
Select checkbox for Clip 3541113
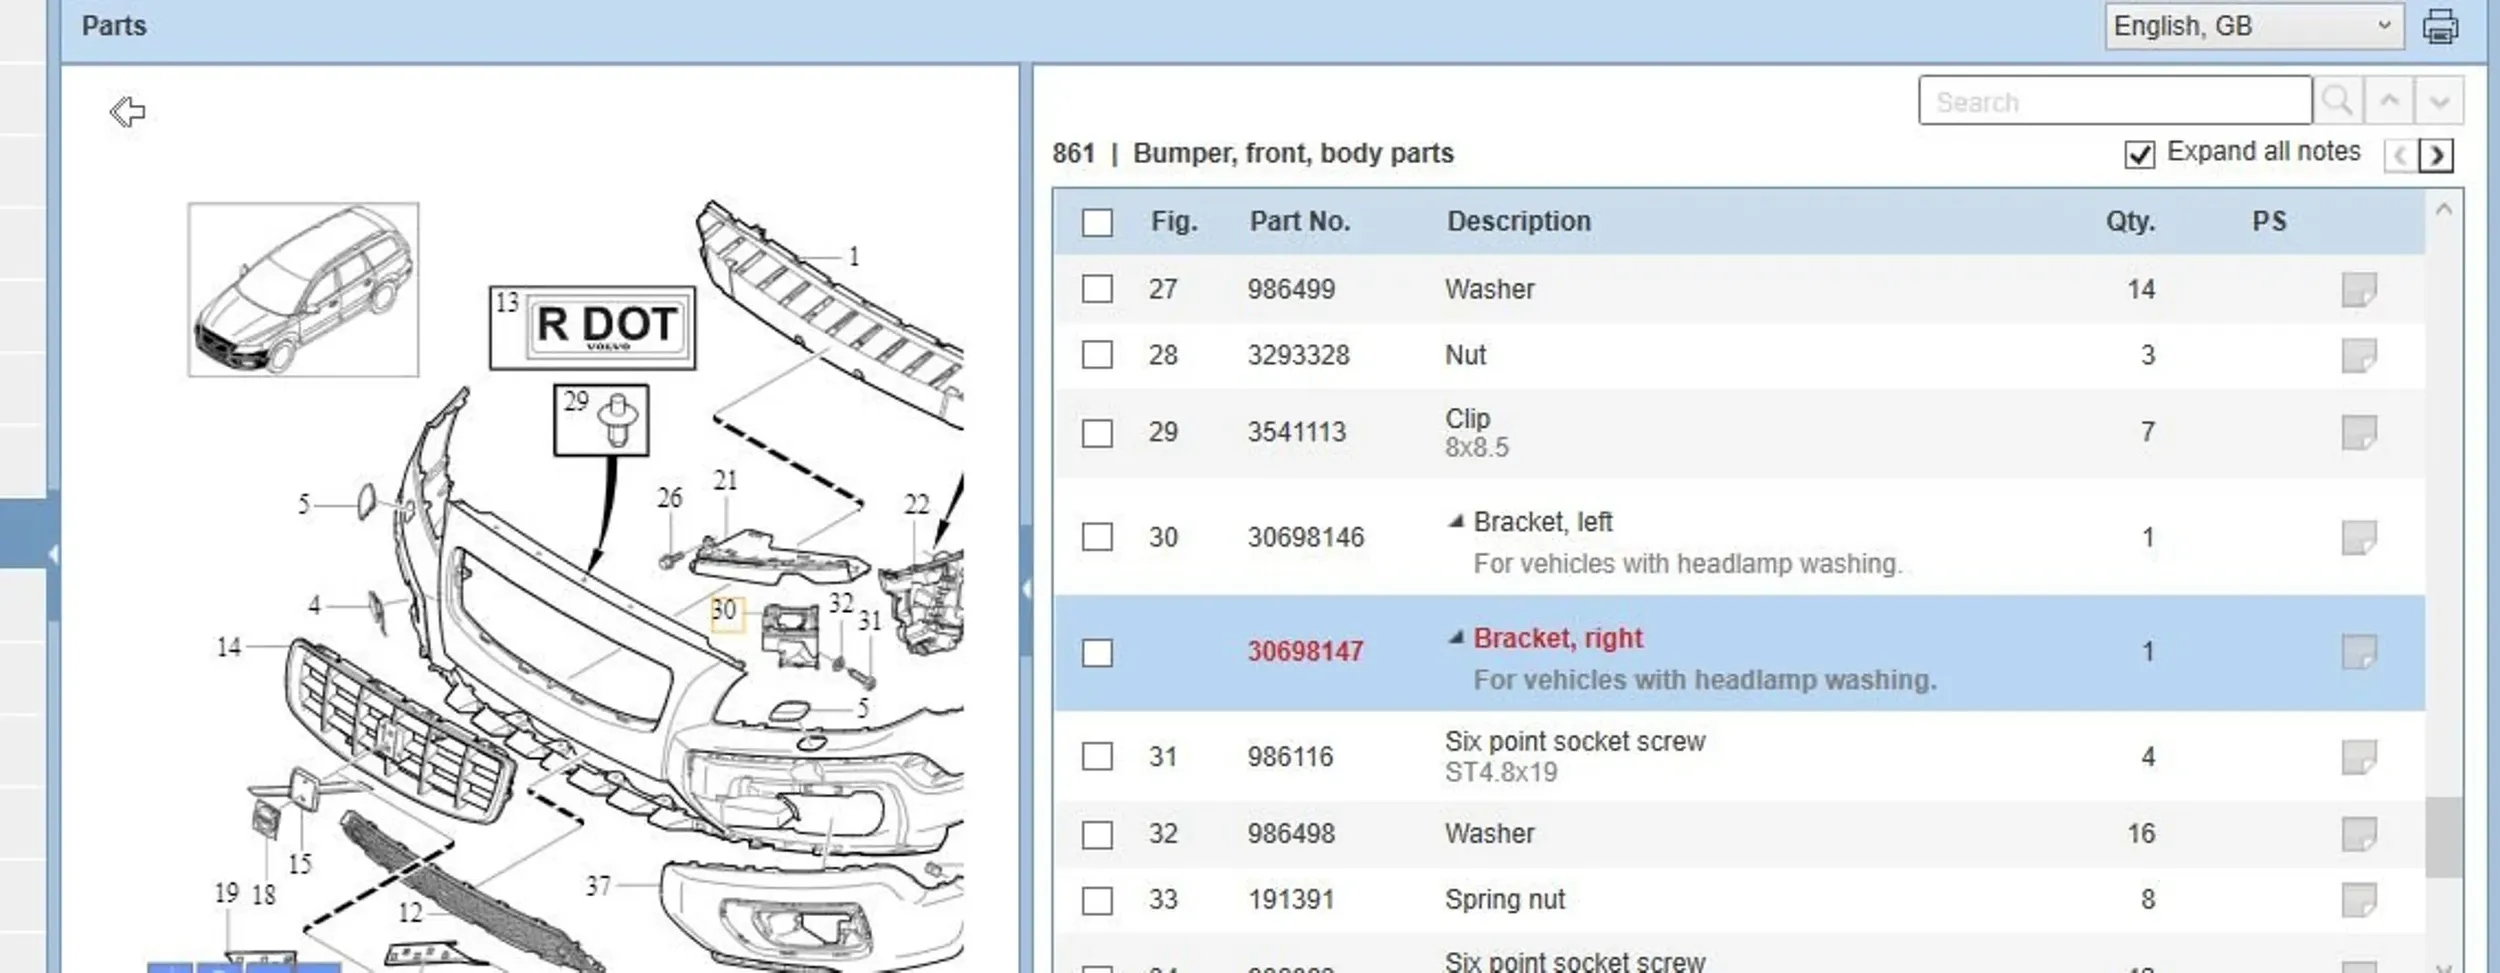(1097, 433)
